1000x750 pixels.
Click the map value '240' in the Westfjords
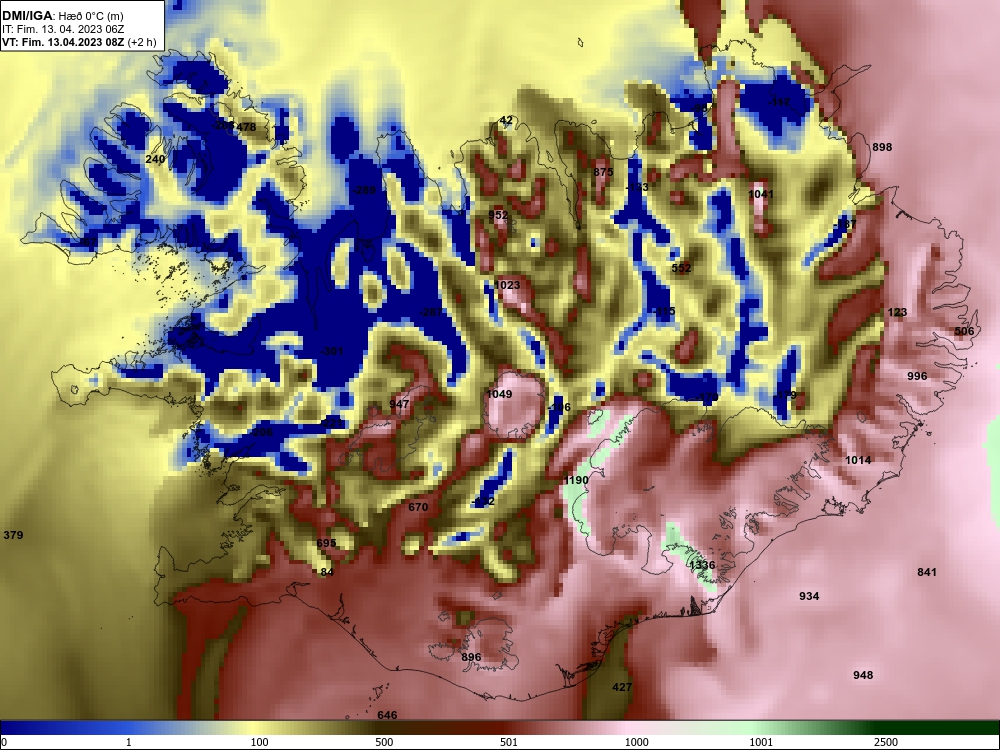156,159
